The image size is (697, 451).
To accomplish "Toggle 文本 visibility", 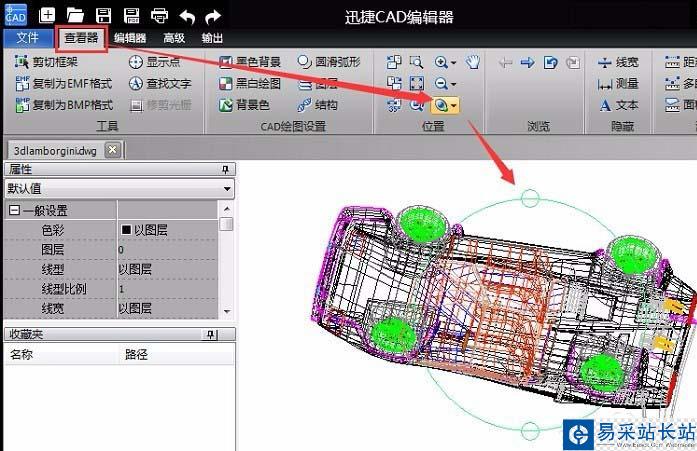I will (x=618, y=105).
